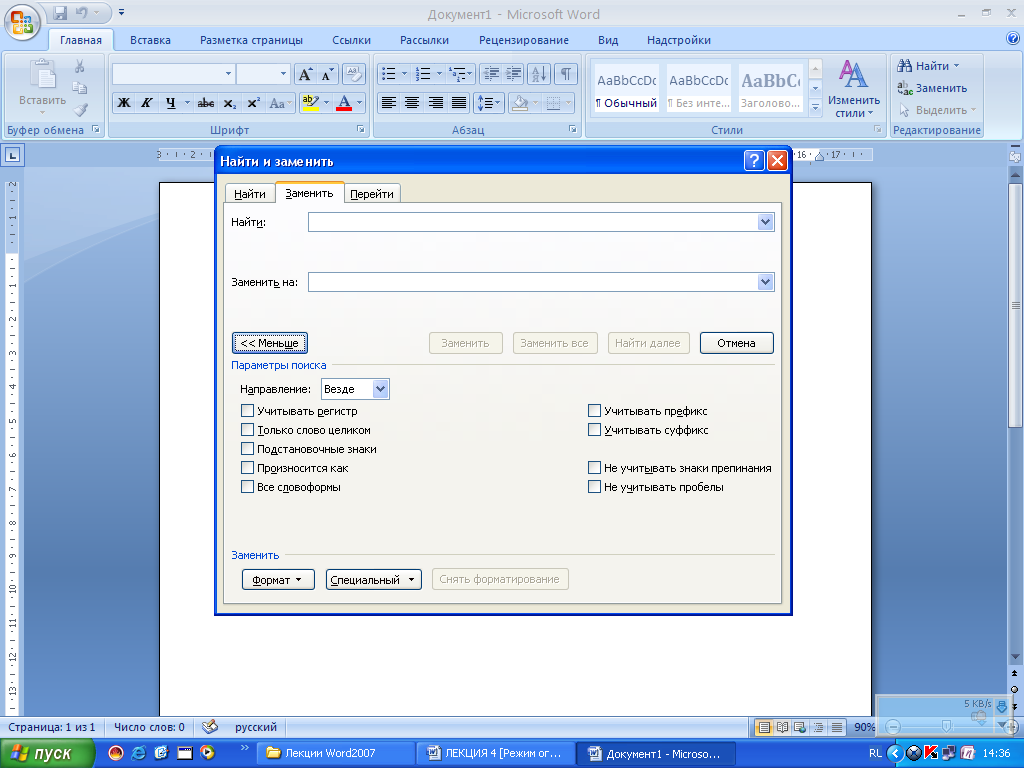Apply strikethrough formatting
Image resolution: width=1024 pixels, height=768 pixels.
coord(206,103)
